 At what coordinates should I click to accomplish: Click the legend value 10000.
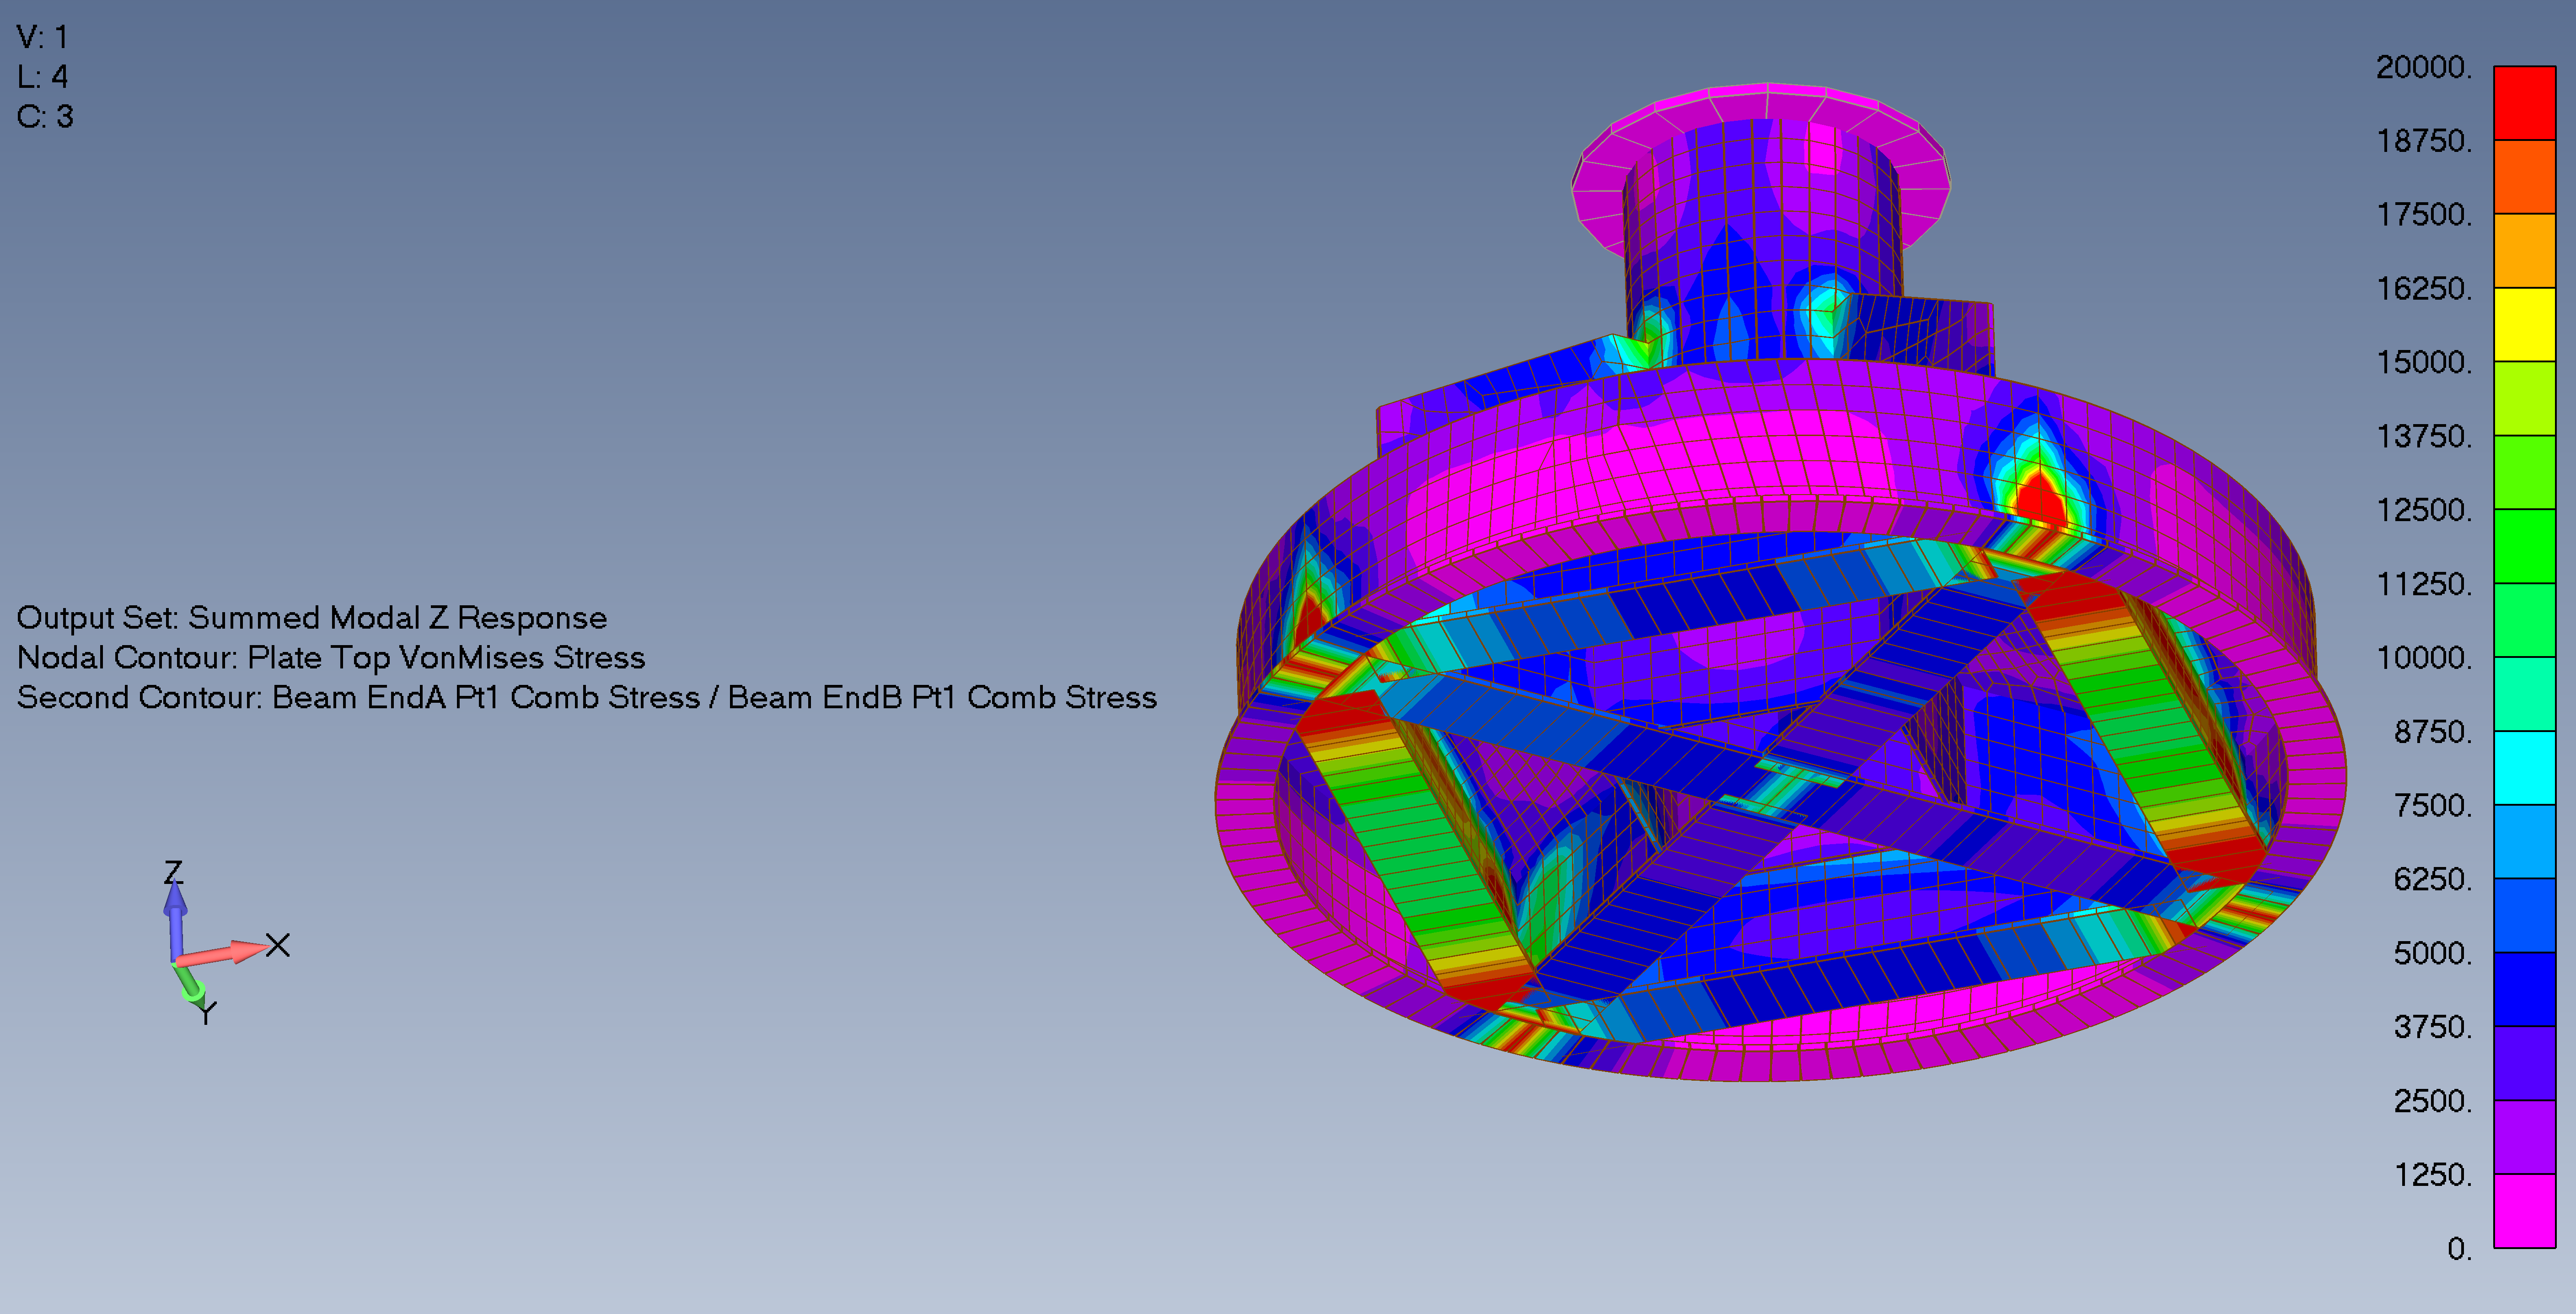pyautogui.click(x=2424, y=658)
